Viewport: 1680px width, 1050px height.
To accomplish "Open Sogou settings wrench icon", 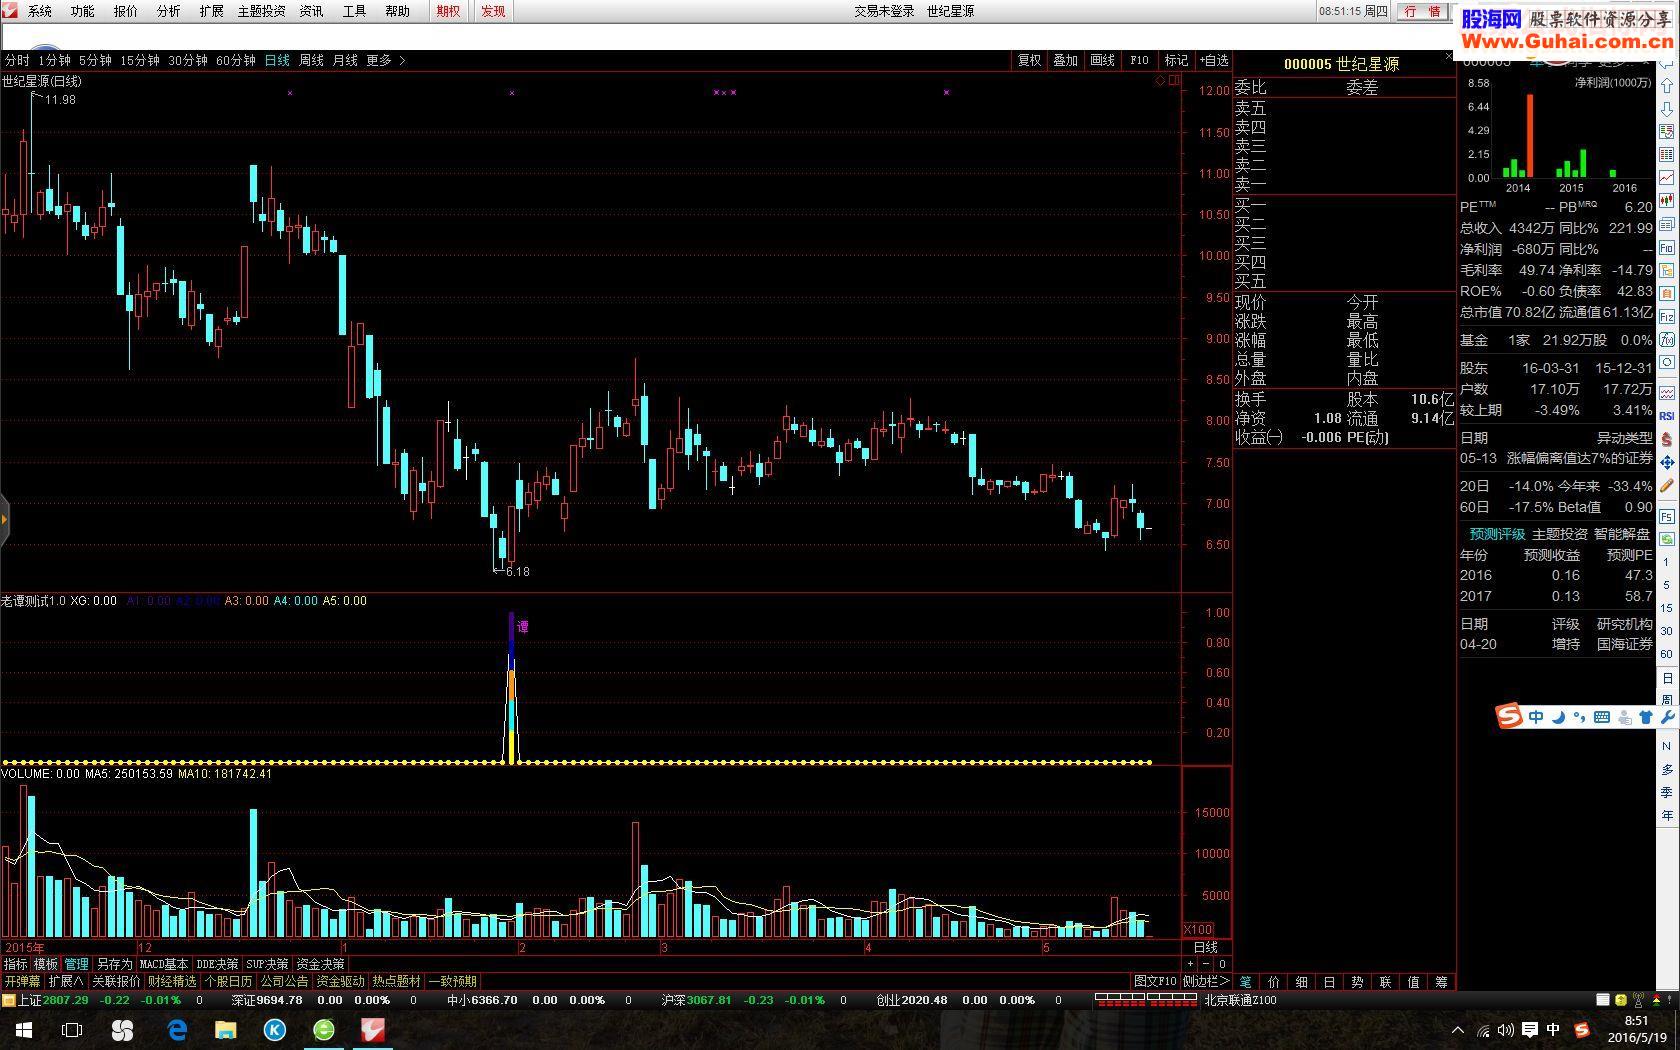I will click(x=1666, y=717).
